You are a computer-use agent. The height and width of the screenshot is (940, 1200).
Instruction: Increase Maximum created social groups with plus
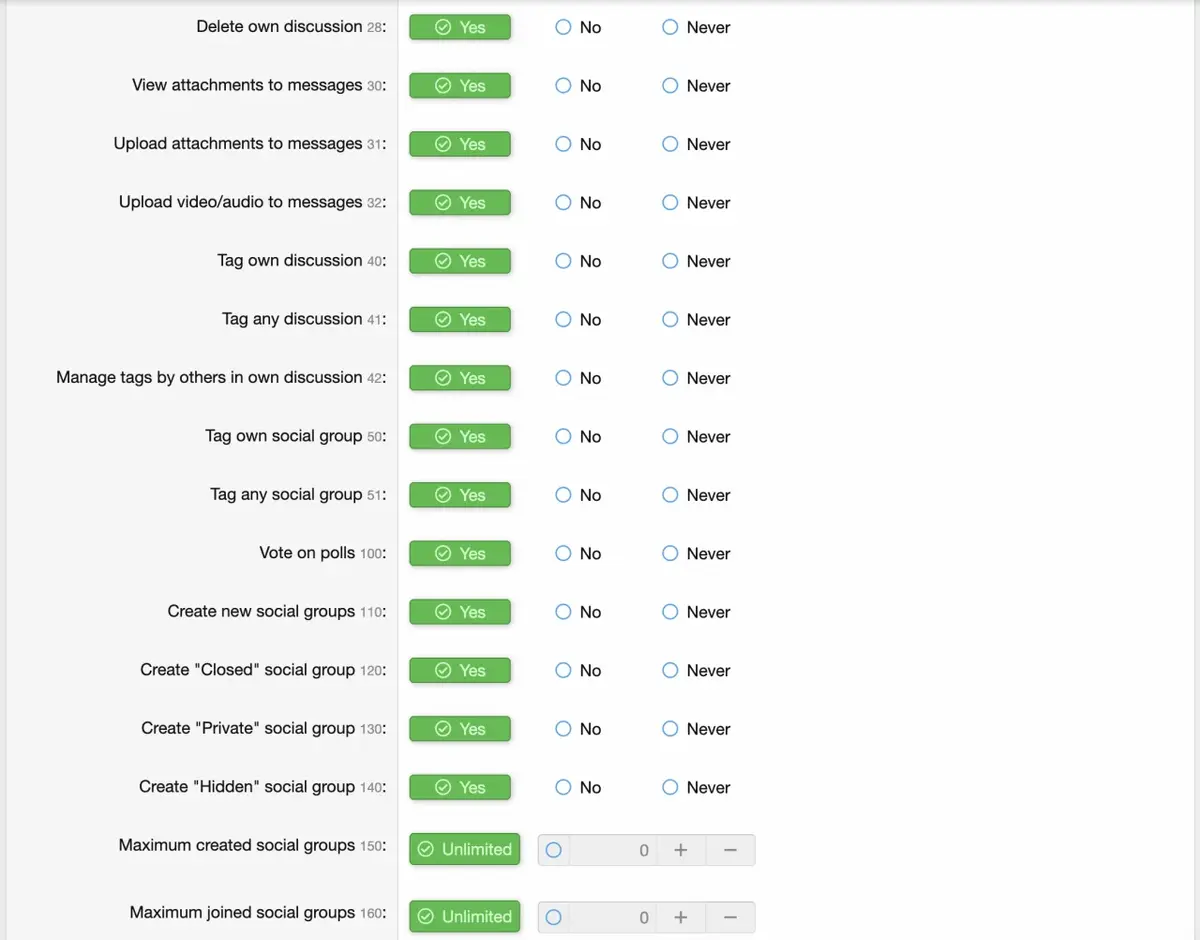coord(680,850)
